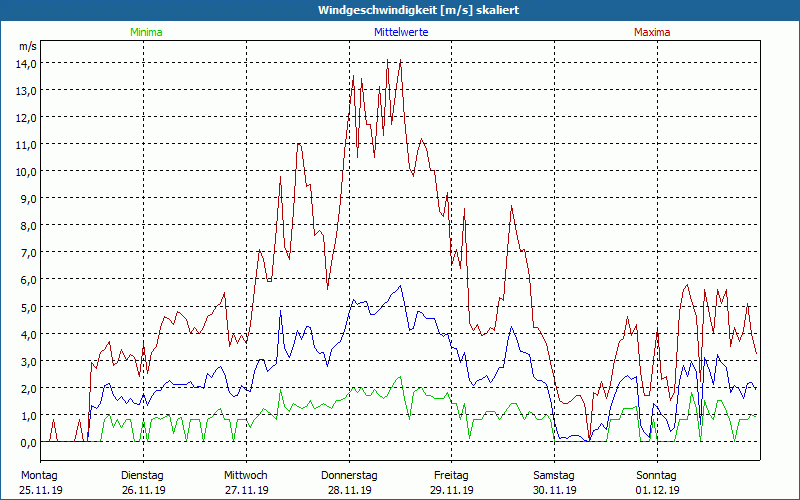The width and height of the screenshot is (800, 500).
Task: Click the '3,0' y-axis value
Action: [x=29, y=362]
